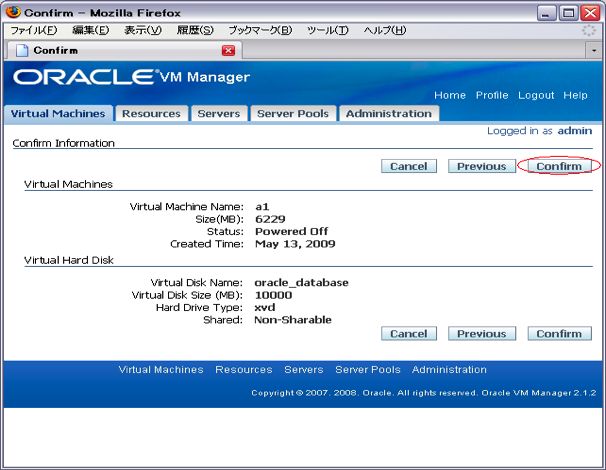Viewport: 606px width, 470px height.
Task: Open the Profile link
Action: (492, 95)
